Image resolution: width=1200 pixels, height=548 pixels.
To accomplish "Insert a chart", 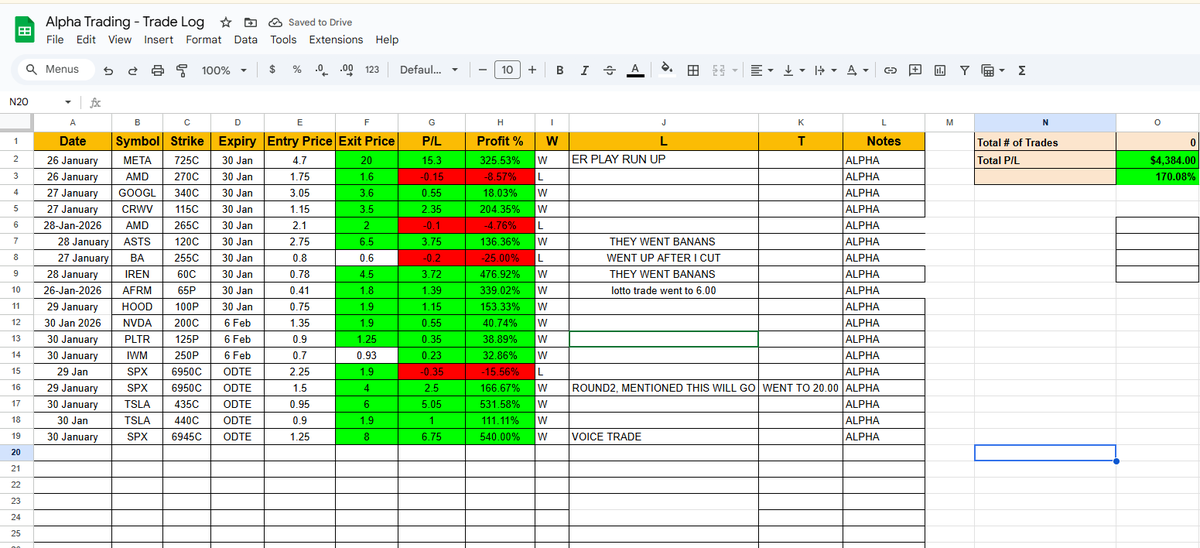I will [940, 70].
